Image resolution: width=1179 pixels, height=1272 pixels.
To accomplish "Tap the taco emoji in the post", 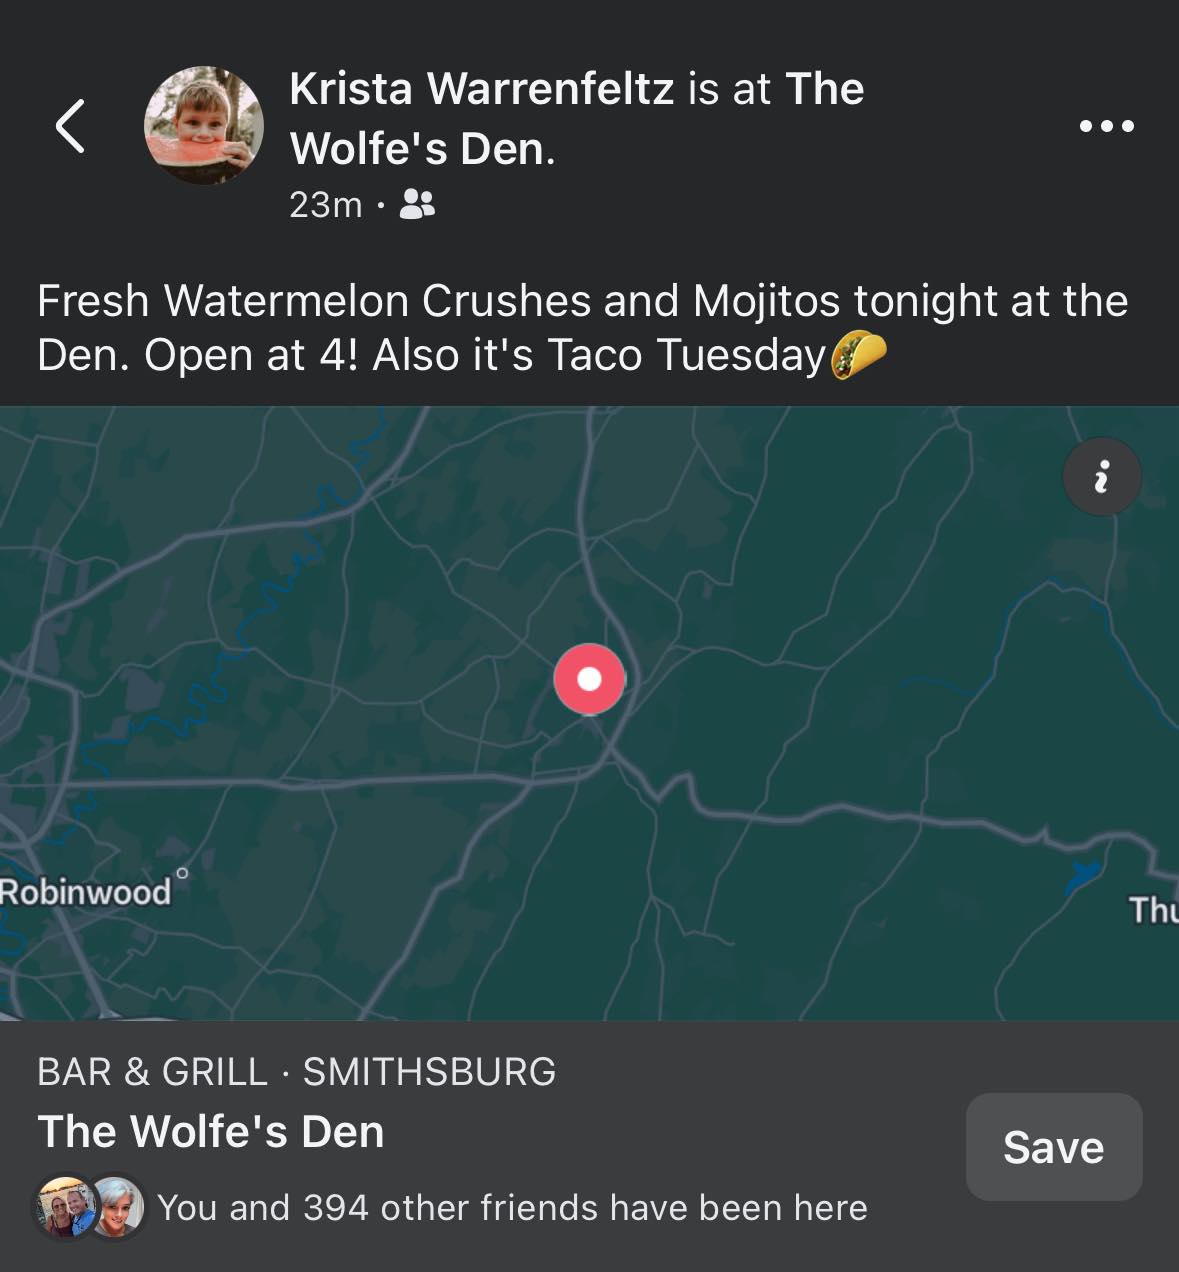I will (859, 355).
